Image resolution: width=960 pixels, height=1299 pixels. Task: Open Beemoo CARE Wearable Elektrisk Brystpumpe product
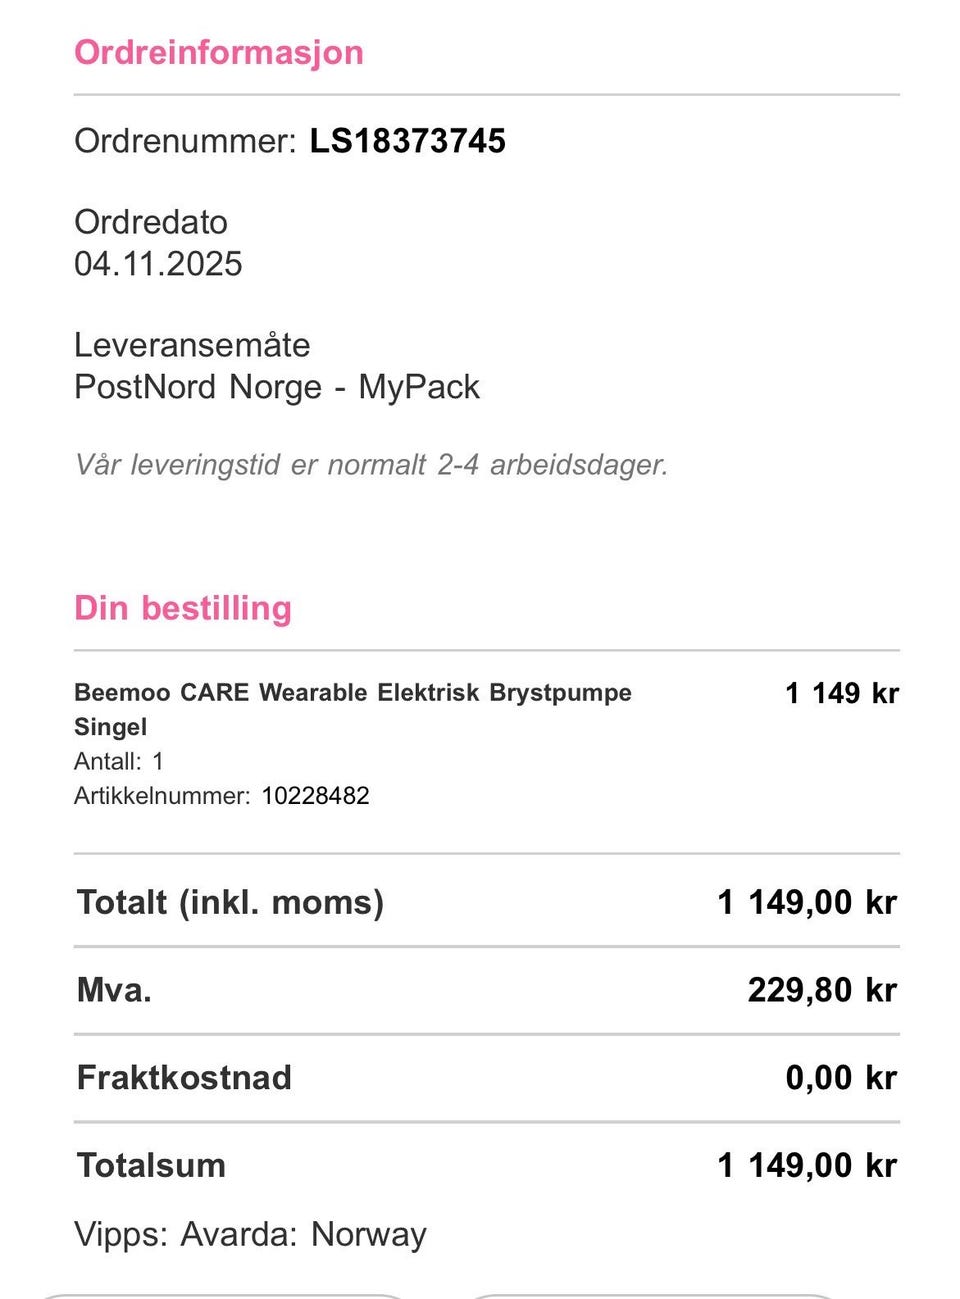click(352, 693)
